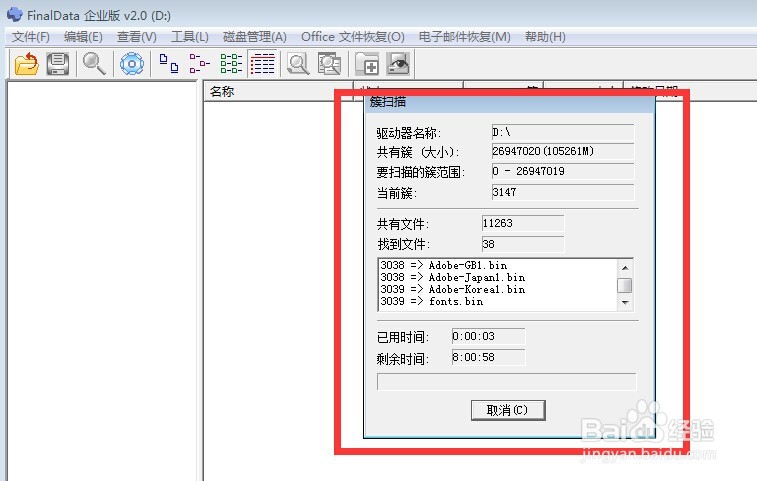Open the 编辑(E) menu
Screen dimensions: 757x481
tap(83, 37)
